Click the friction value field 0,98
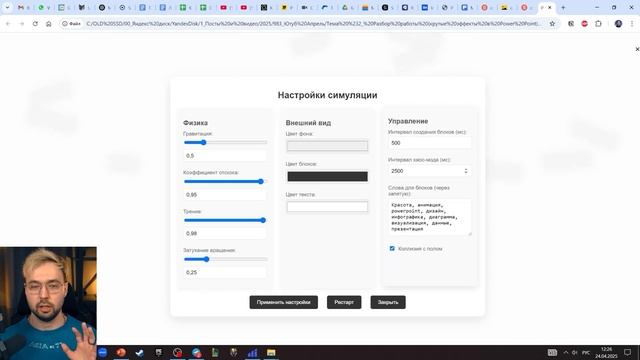This screenshot has width=640, height=360. pos(225,233)
